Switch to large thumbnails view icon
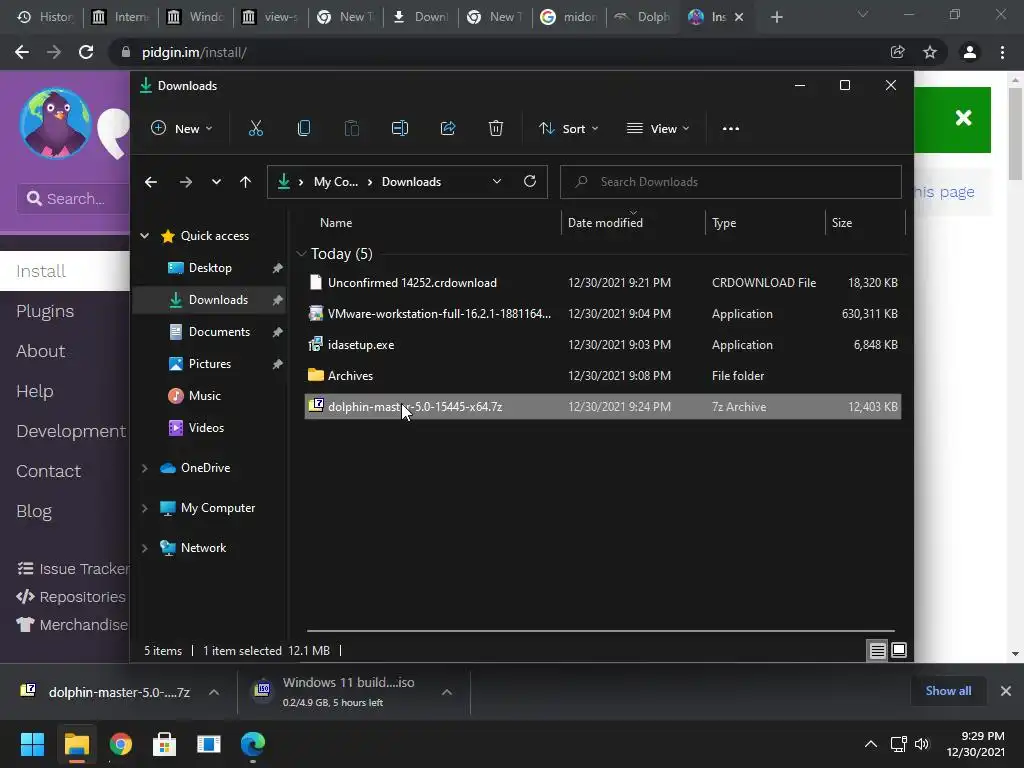 pos(899,650)
